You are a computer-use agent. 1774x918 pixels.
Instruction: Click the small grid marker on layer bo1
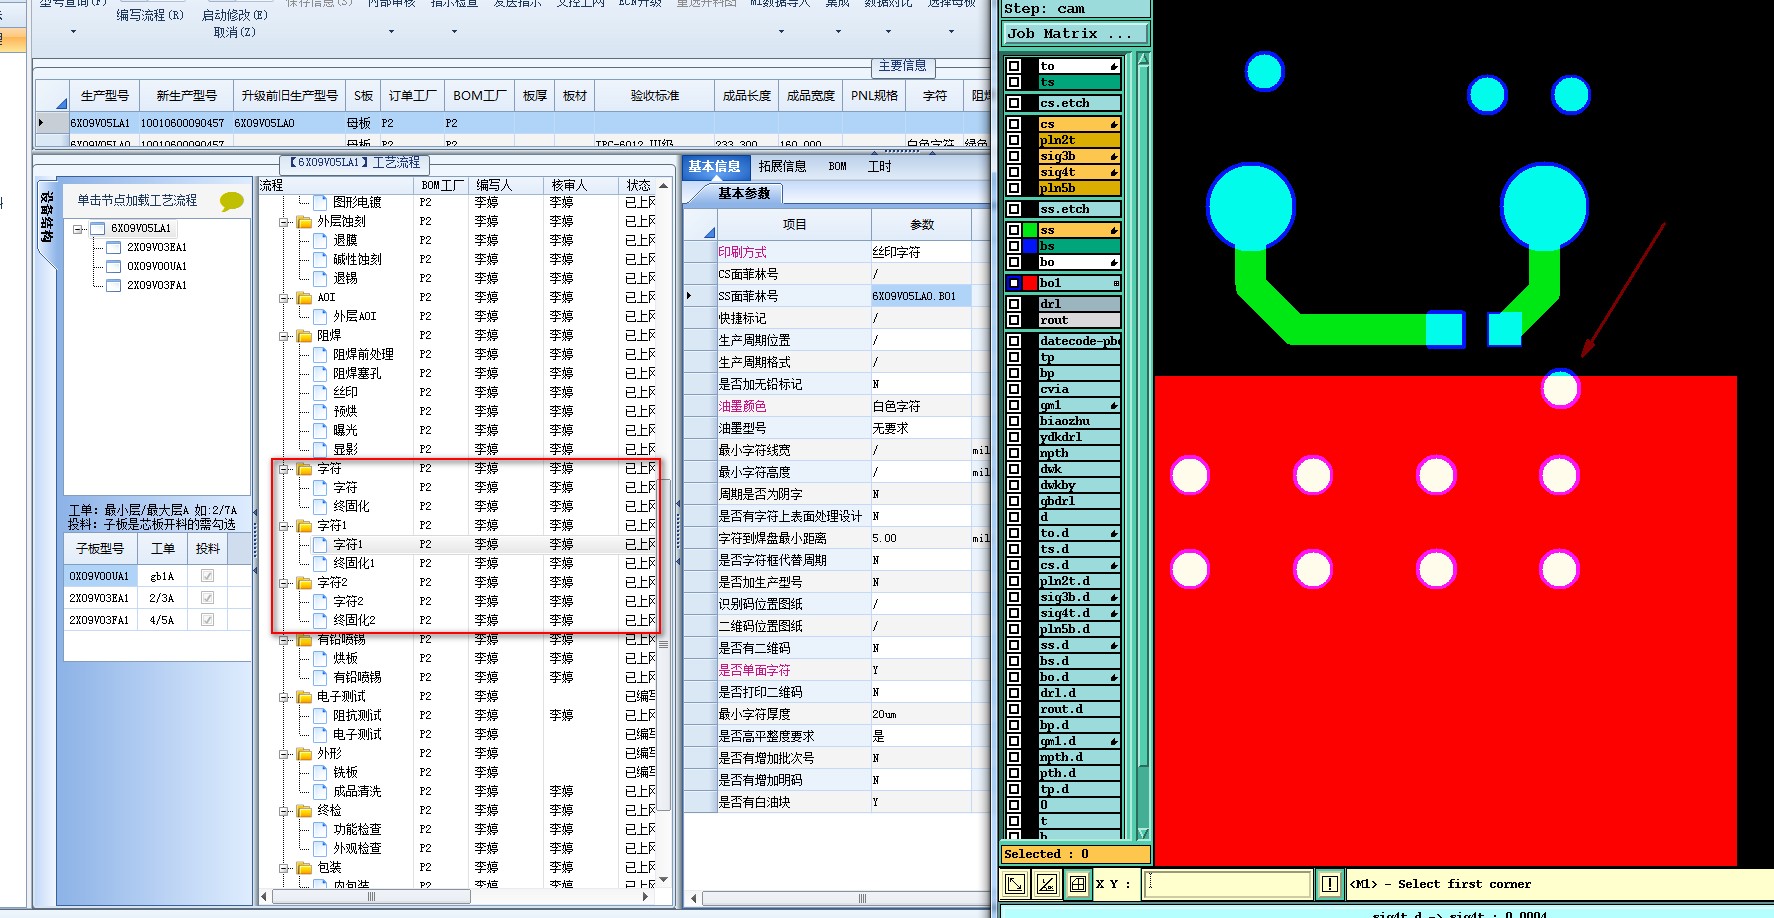click(1116, 283)
